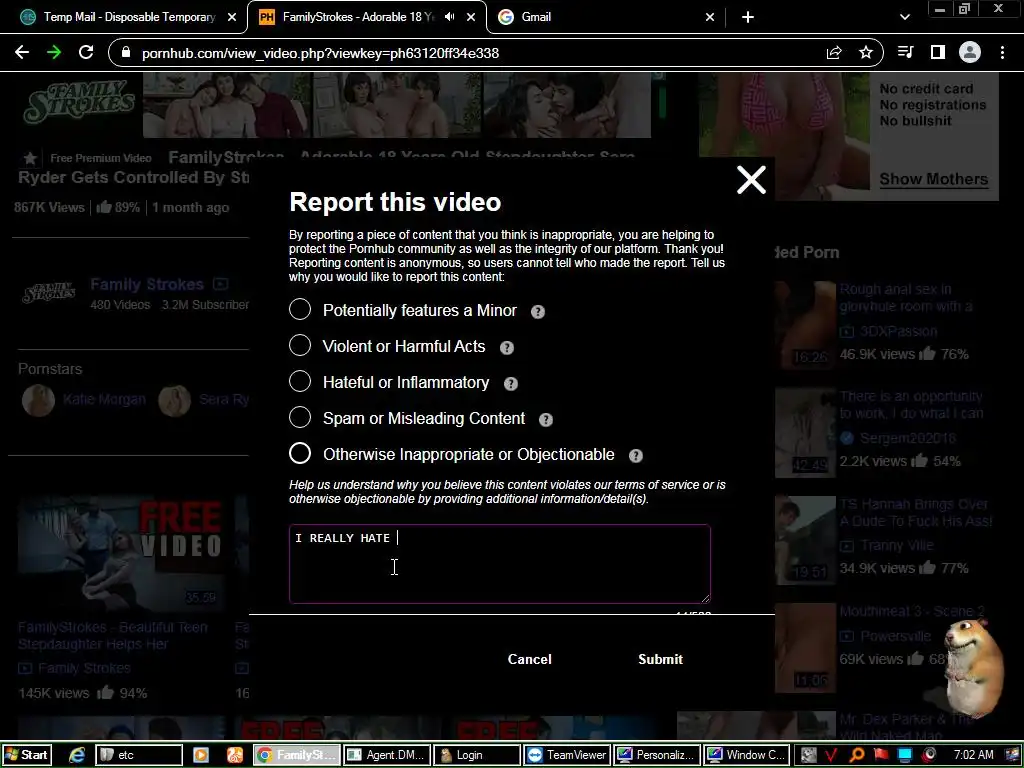Mute the tab via its speaker icon
This screenshot has width=1024, height=768.
coord(449,17)
